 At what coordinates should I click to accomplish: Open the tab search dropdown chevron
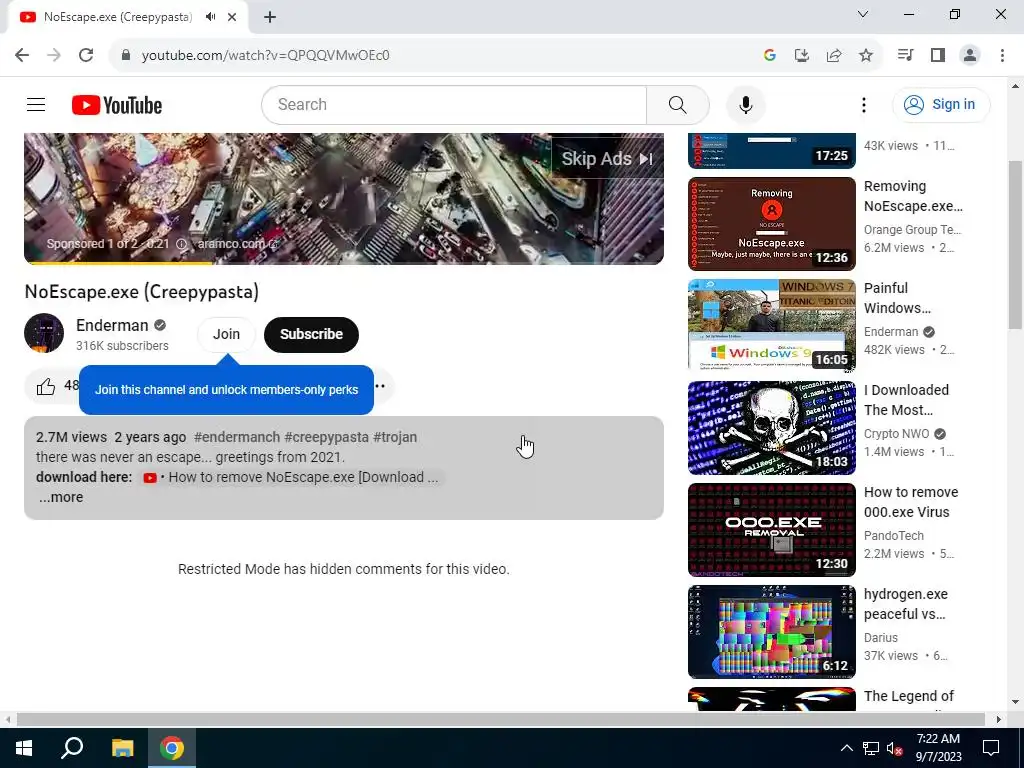(863, 14)
